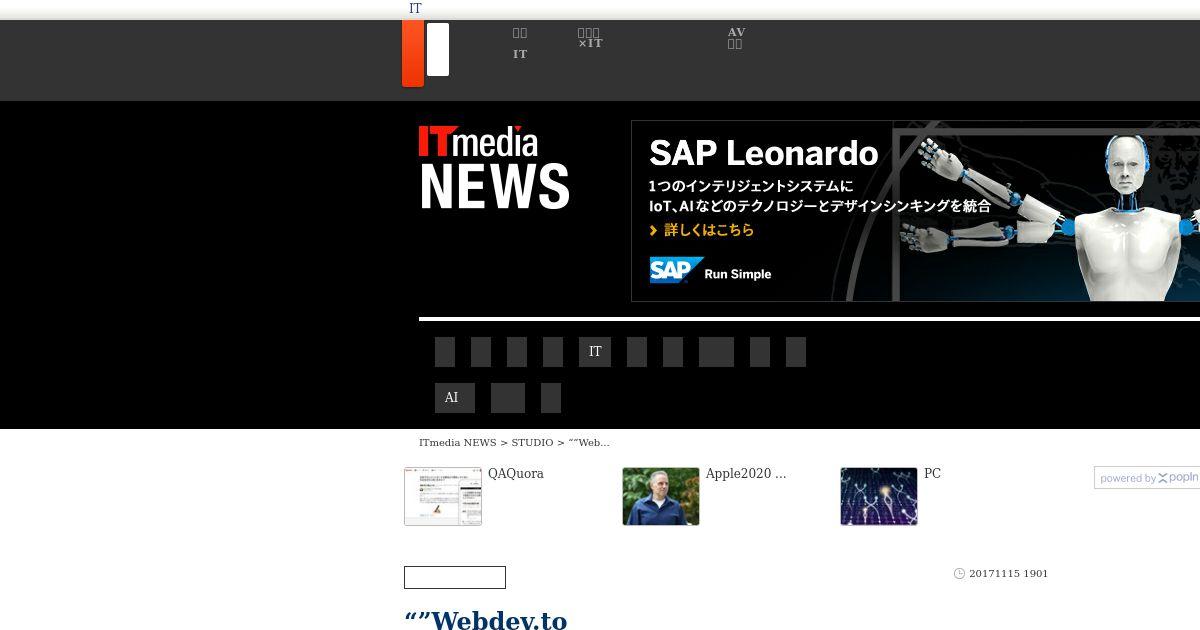Open the QAQuora article thumbnail
Screen dimensions: 1200x630
443,496
